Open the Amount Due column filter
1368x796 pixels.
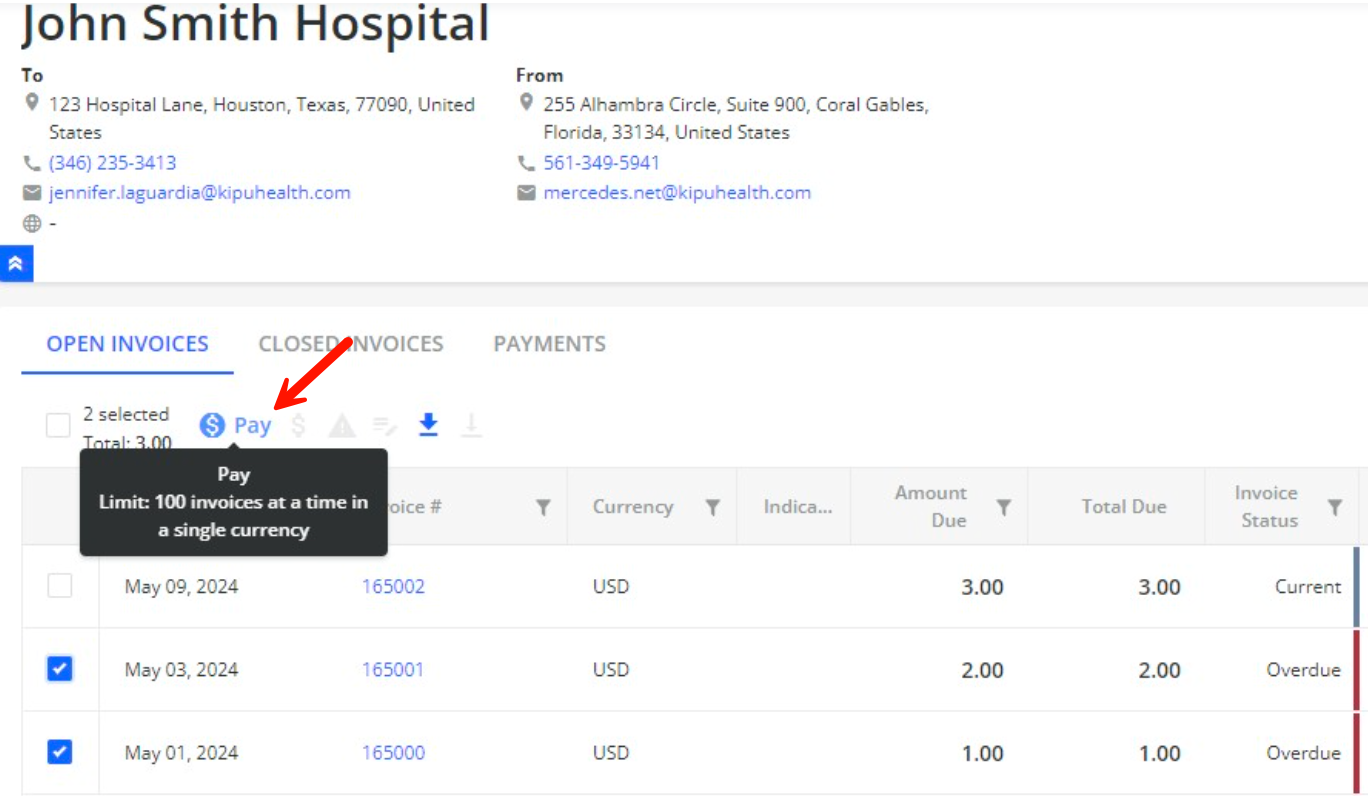click(1003, 508)
